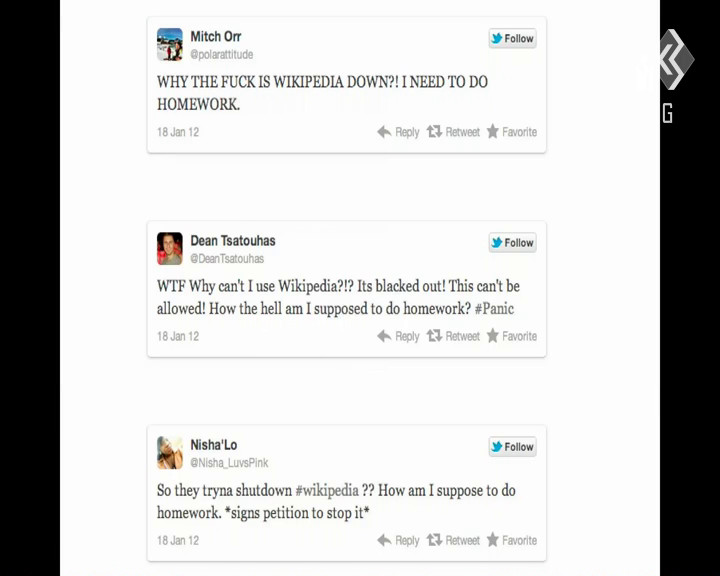Open the #Panic hashtag link
Viewport: 720px width, 576px height.
coord(494,309)
